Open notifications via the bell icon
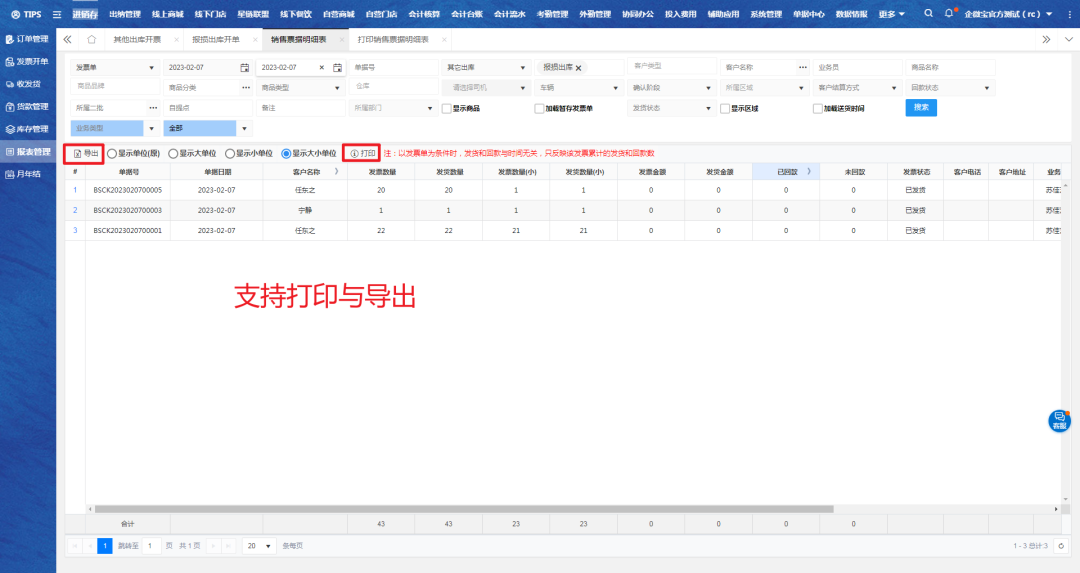The width and height of the screenshot is (1080, 573). point(949,14)
